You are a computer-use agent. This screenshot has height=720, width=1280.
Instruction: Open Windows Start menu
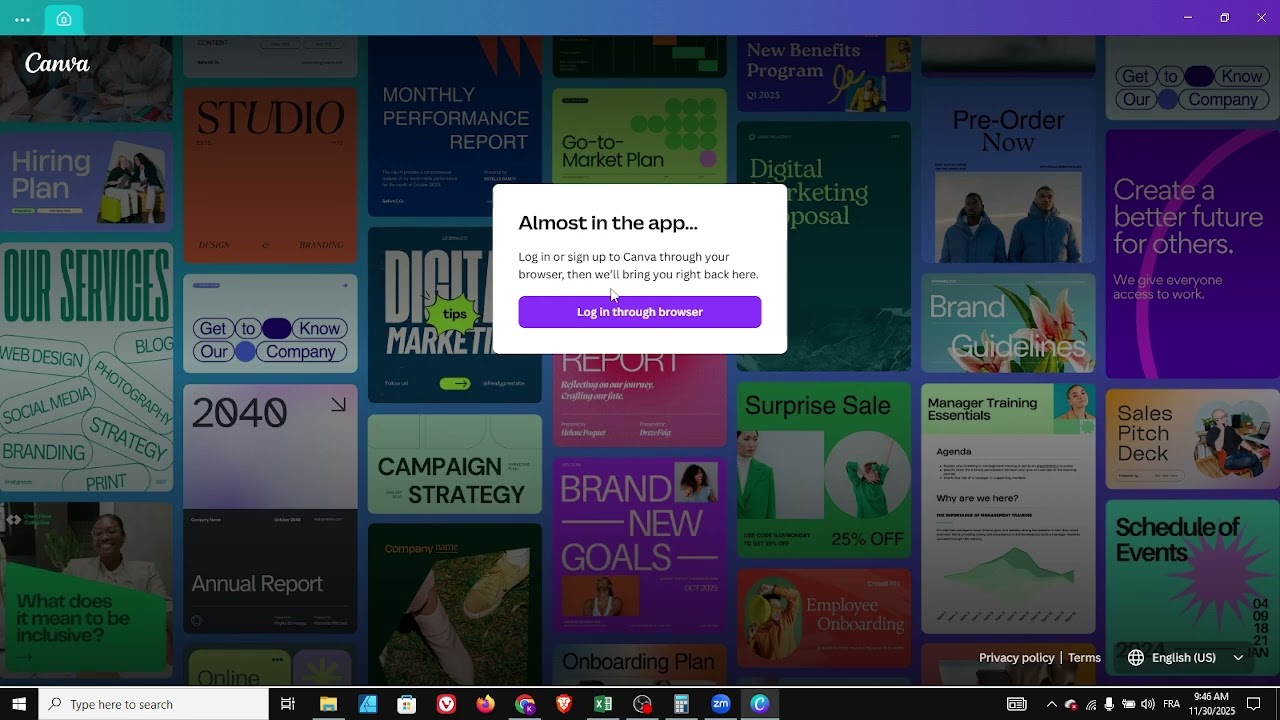(19, 704)
